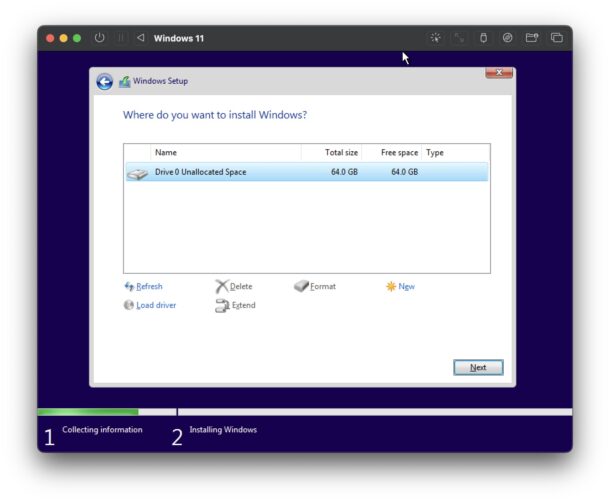Go back using the Windows Setup back arrow
The image size is (610, 502).
(105, 82)
